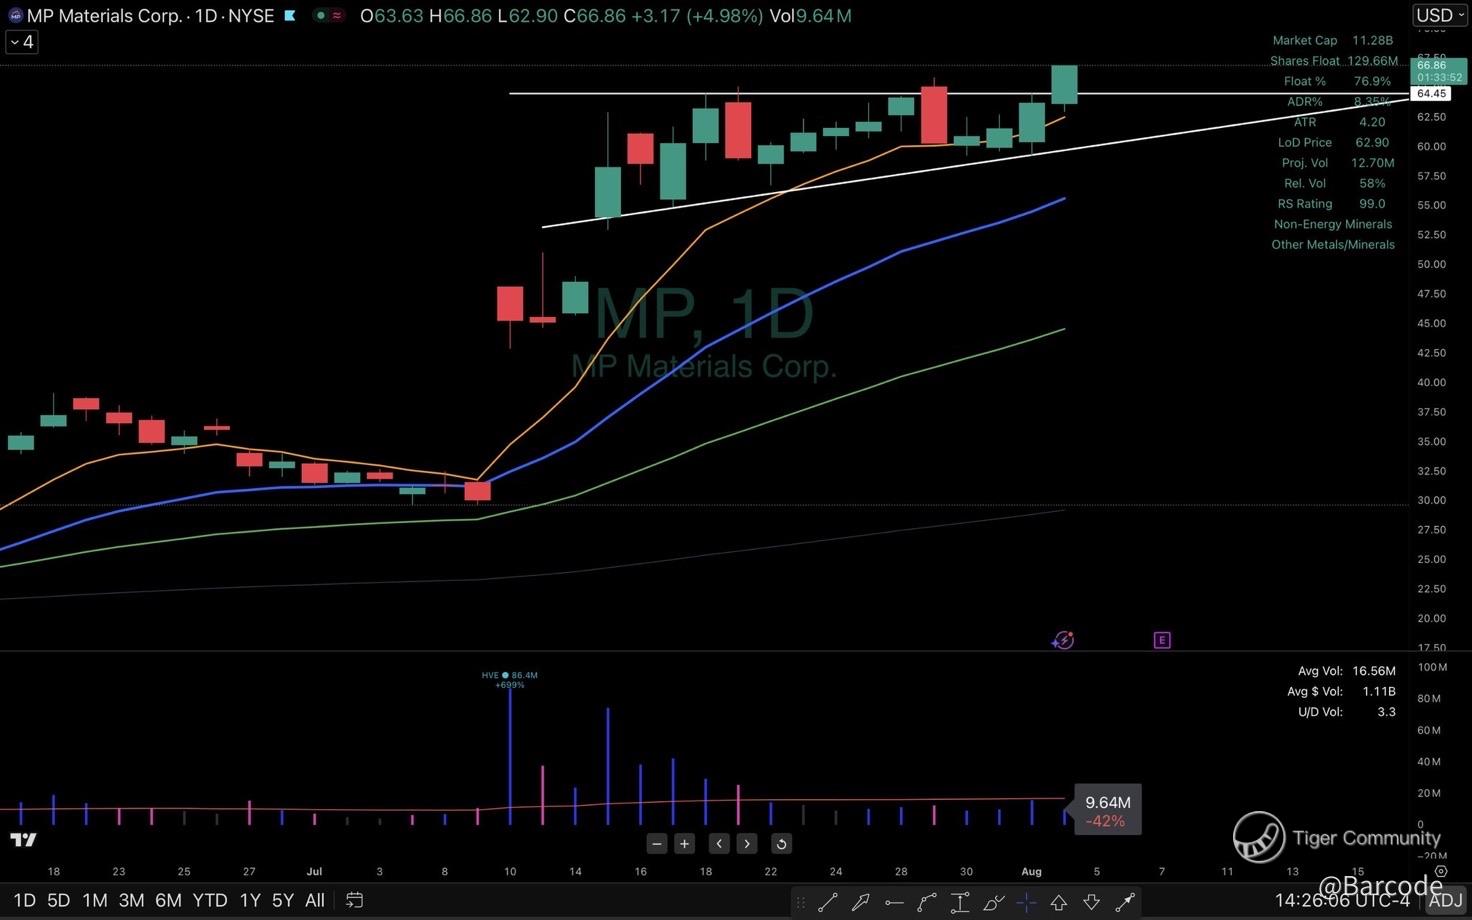Viewport: 1472px width, 920px height.
Task: Select the arrow down marker tool
Action: click(x=1092, y=901)
